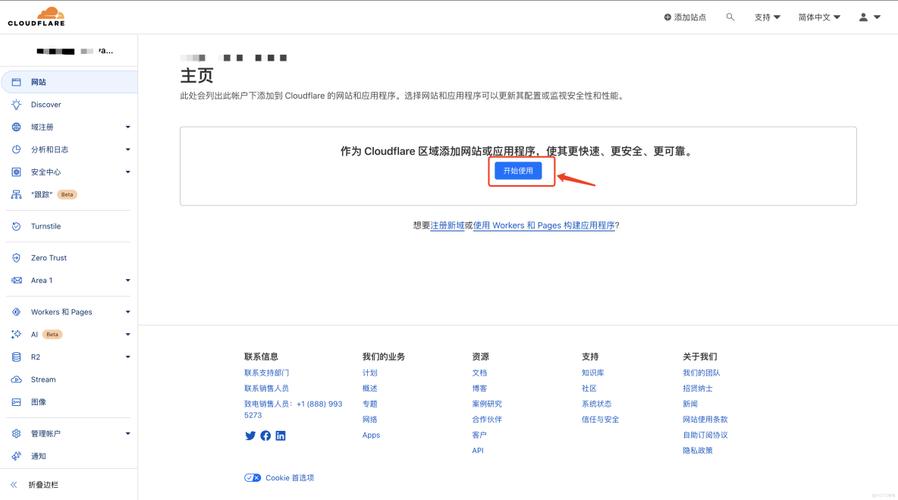Screen dimensions: 898x500
Task: Open the Stream sidebar item
Action: 69,379
